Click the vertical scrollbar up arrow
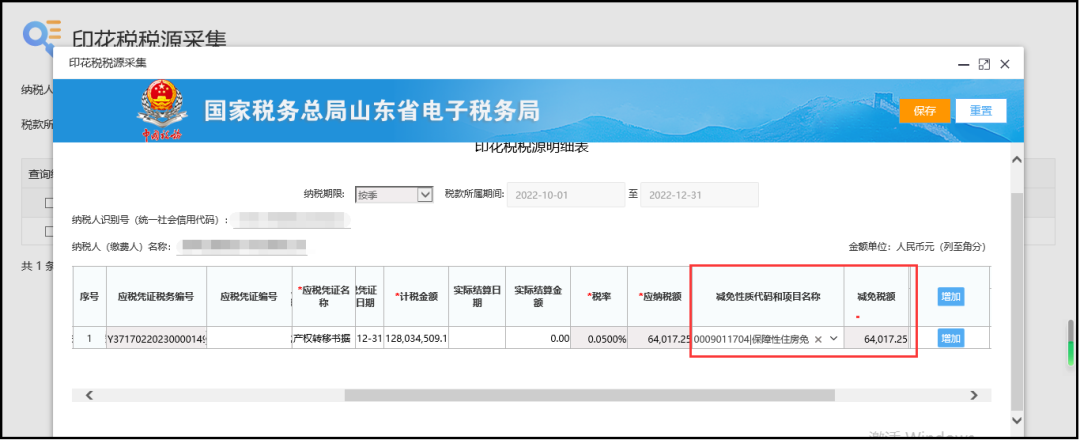 pos(1016,160)
